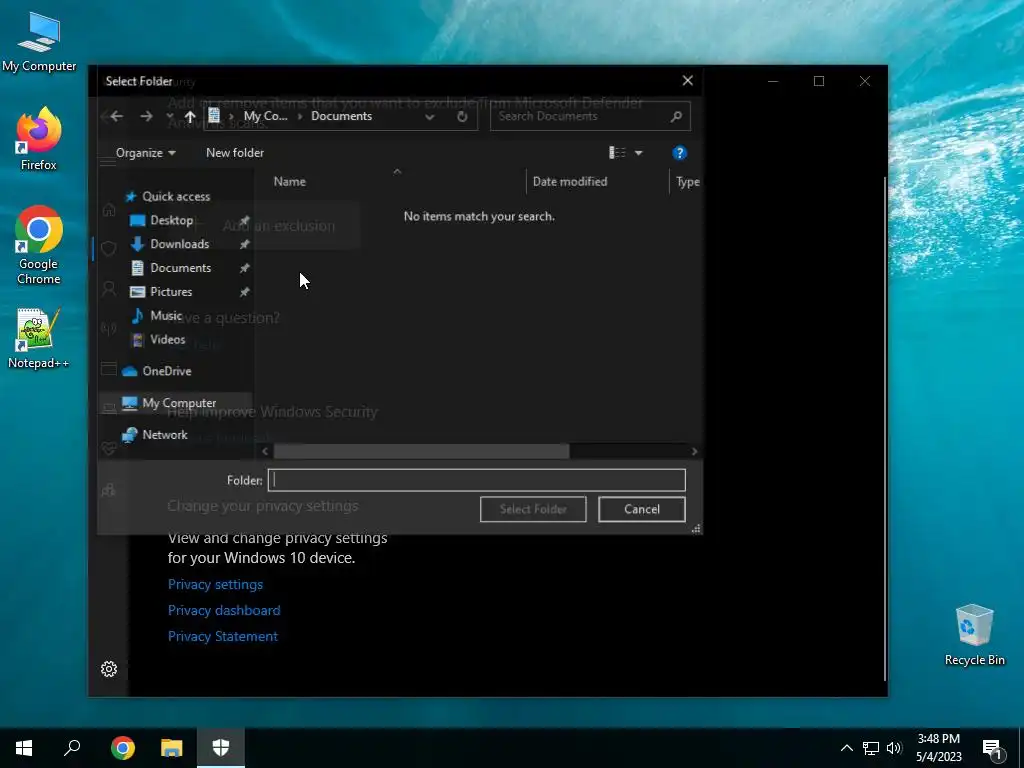Open My Computer desktop icon
Viewport: 1024px width, 768px height.
coord(39,42)
